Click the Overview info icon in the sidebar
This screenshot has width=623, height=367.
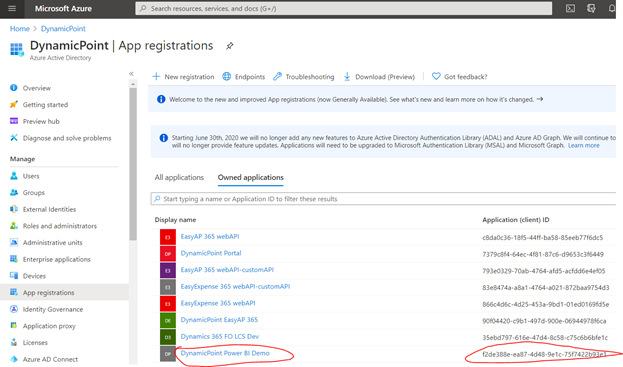[14, 88]
